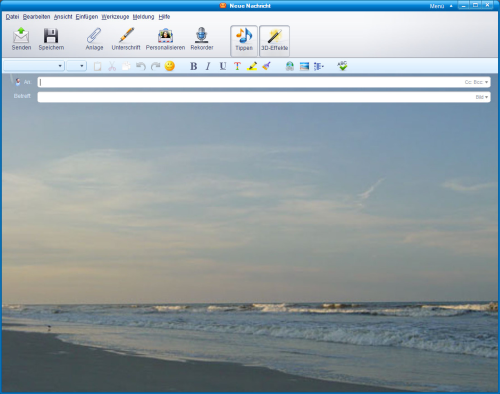Click the title bar Menü button
Image resolution: width=500 pixels, height=394 pixels.
tap(441, 6)
